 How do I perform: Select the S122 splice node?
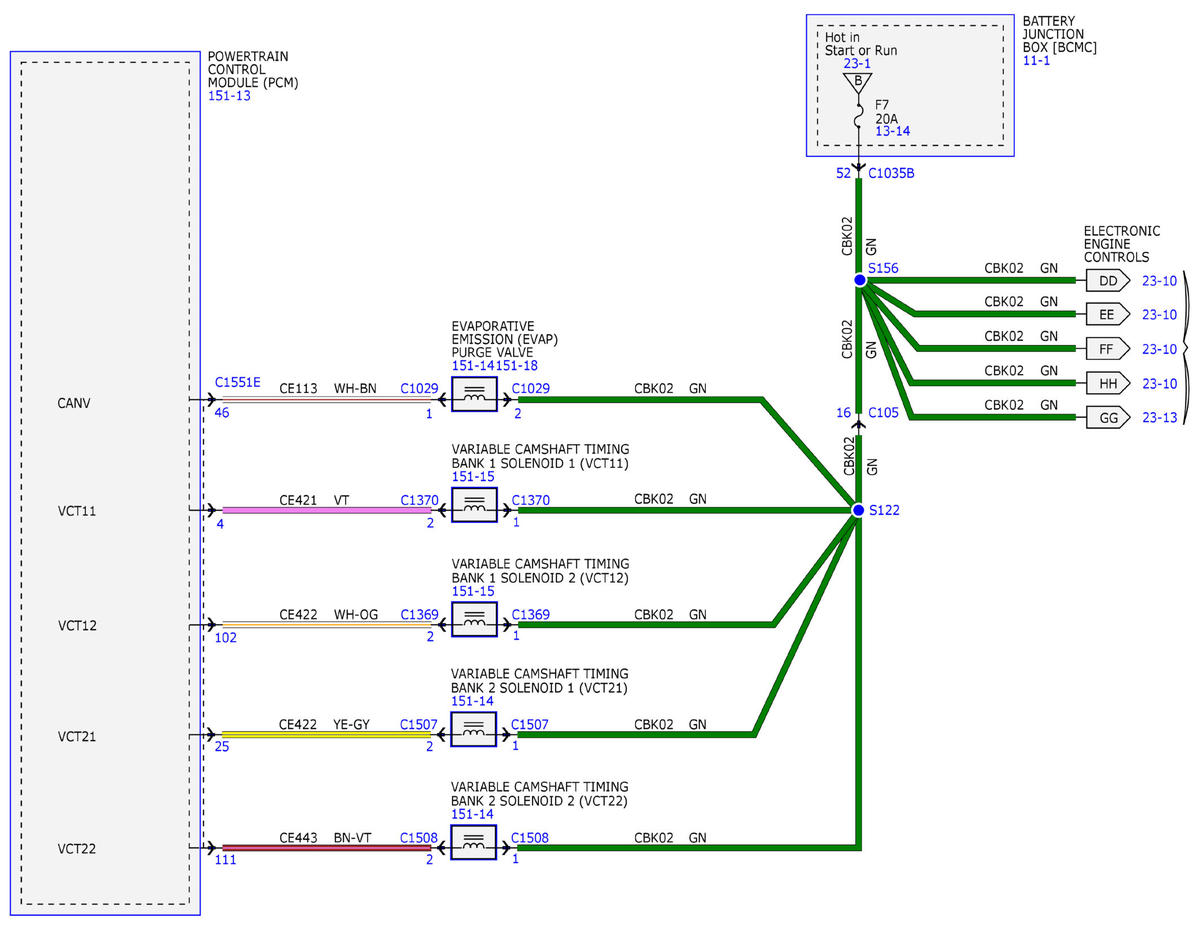(x=858, y=510)
